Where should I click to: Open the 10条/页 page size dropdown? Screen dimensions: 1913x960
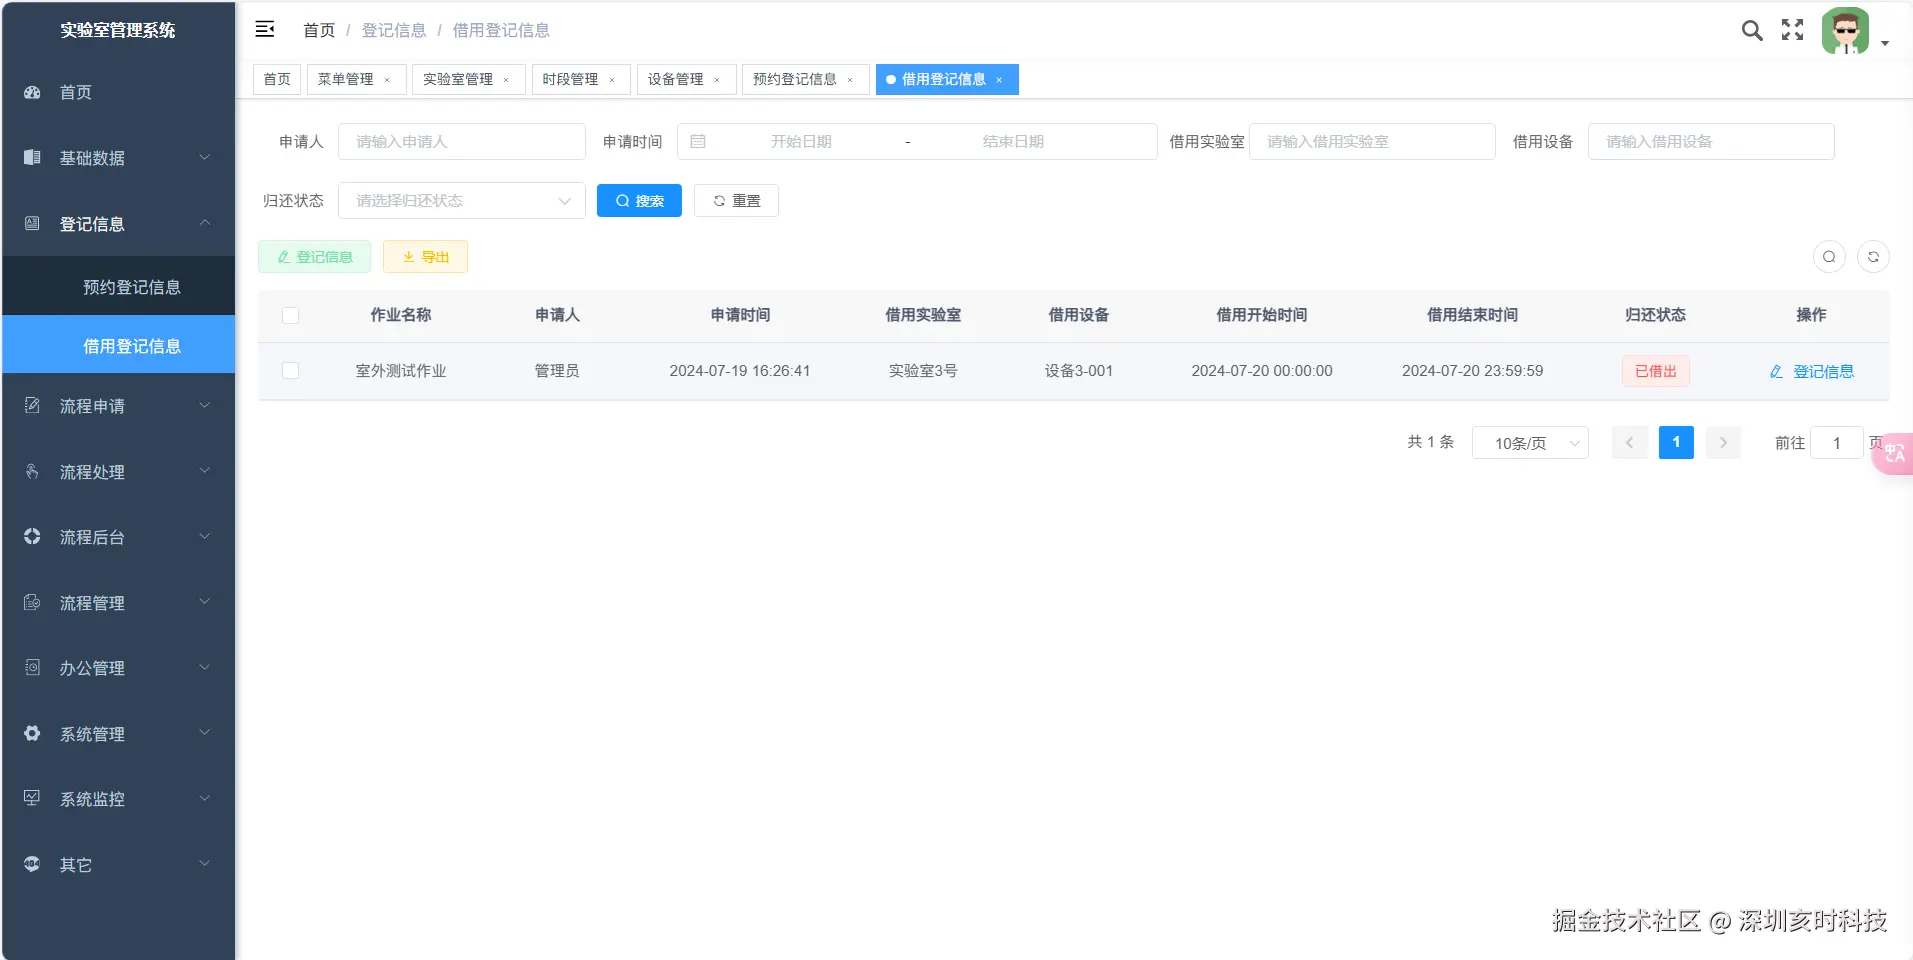1530,443
